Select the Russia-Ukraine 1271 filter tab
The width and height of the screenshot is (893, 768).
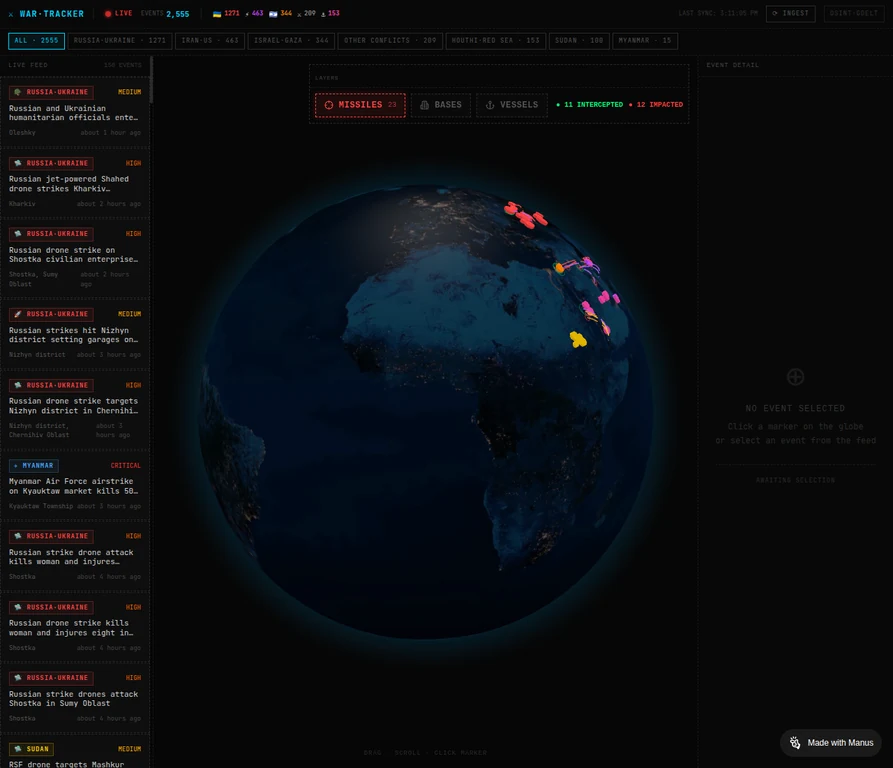coord(120,40)
